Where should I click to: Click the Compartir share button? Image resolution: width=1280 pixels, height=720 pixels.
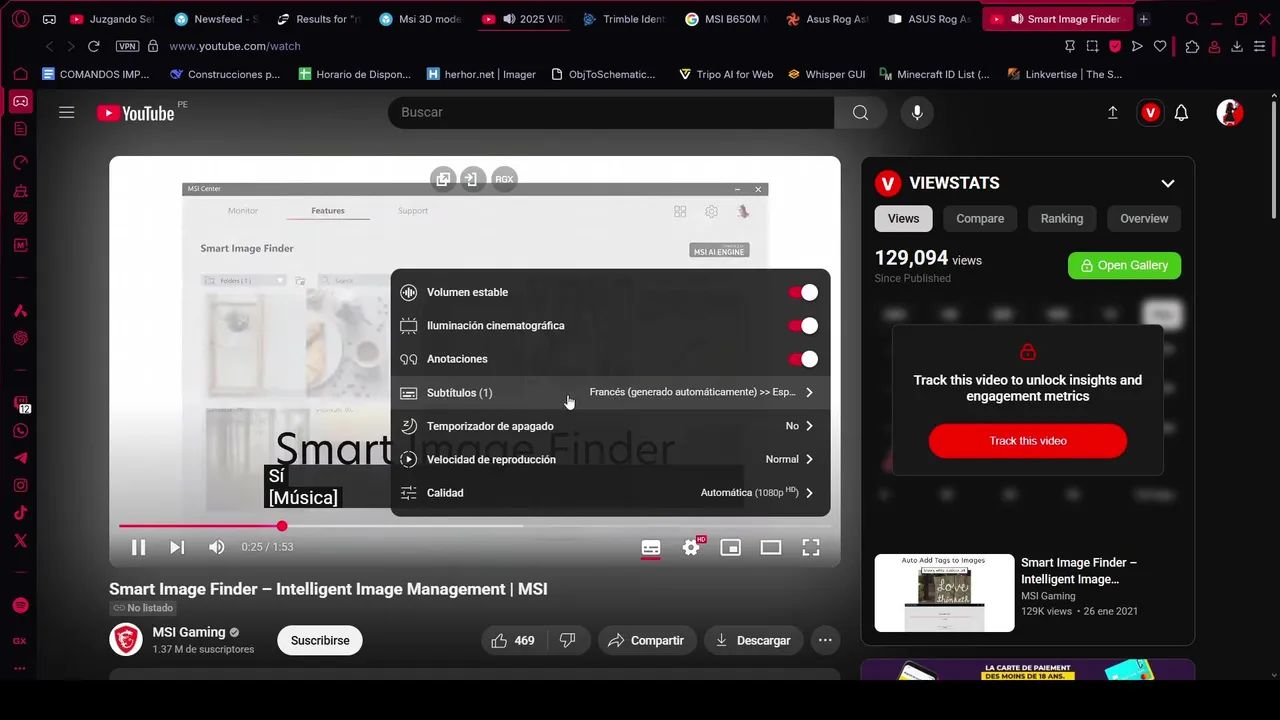[645, 640]
